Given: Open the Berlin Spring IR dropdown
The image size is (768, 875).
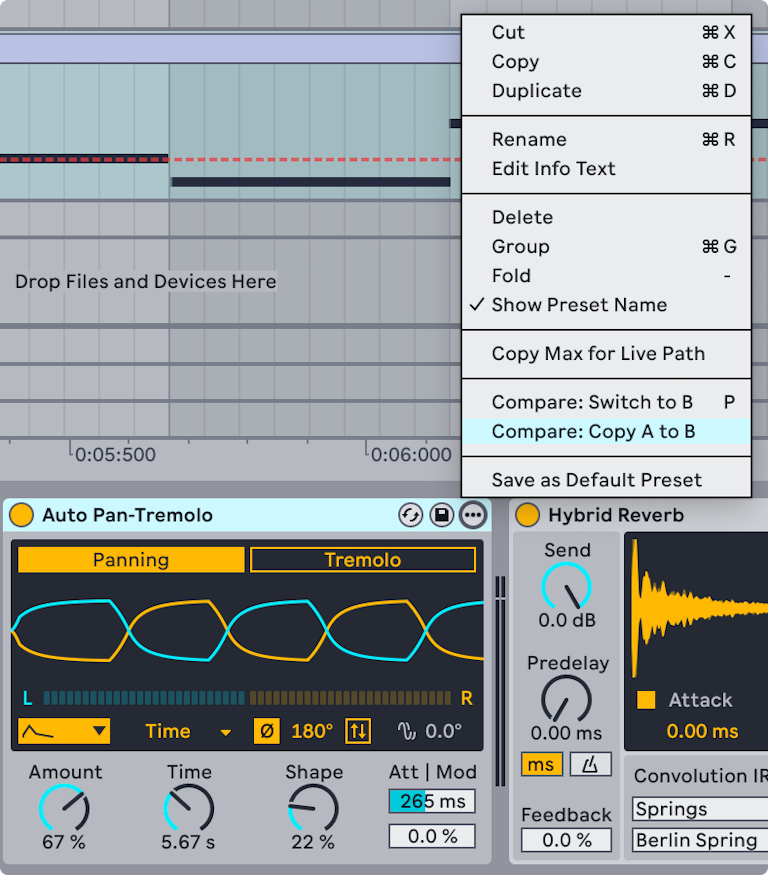Looking at the screenshot, I should (700, 840).
